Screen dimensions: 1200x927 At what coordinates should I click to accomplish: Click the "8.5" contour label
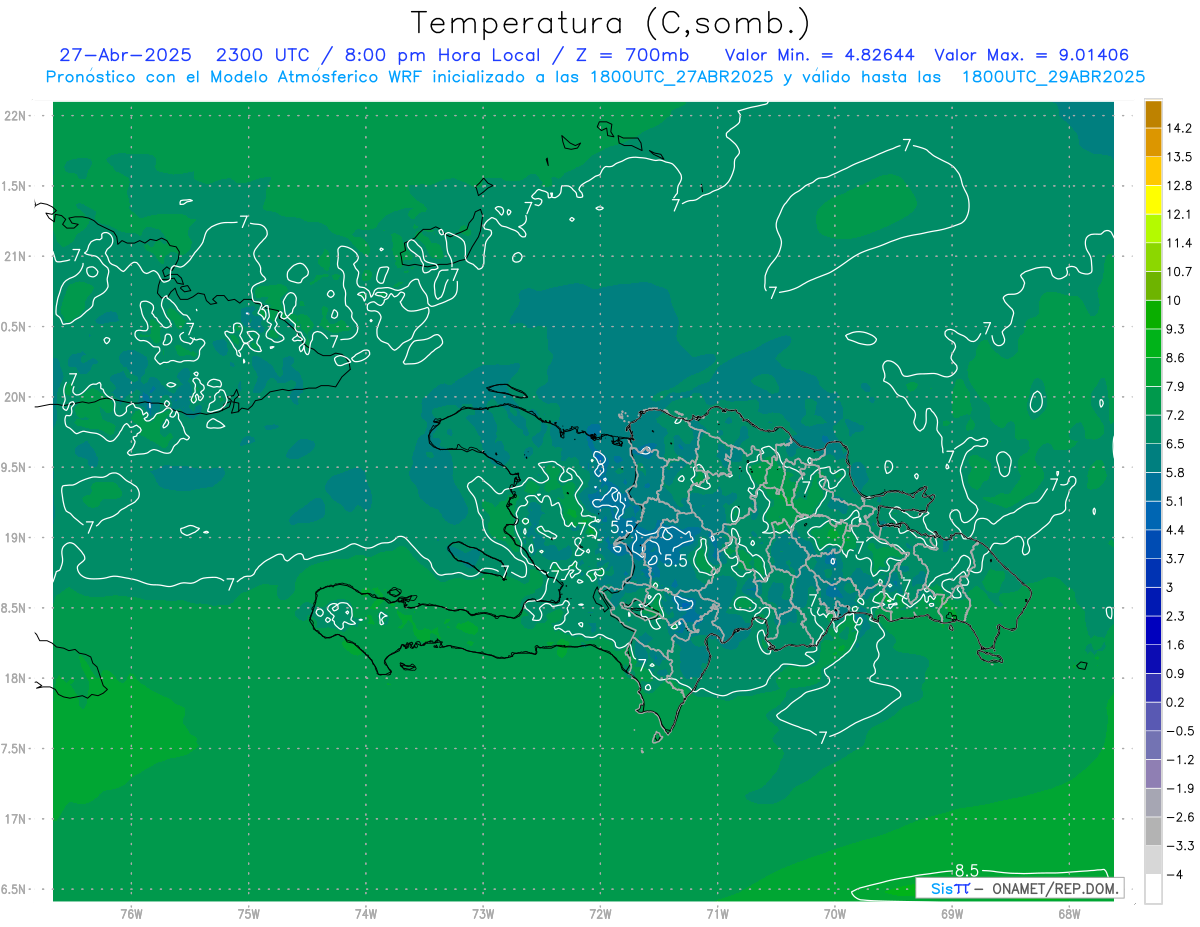pos(966,870)
